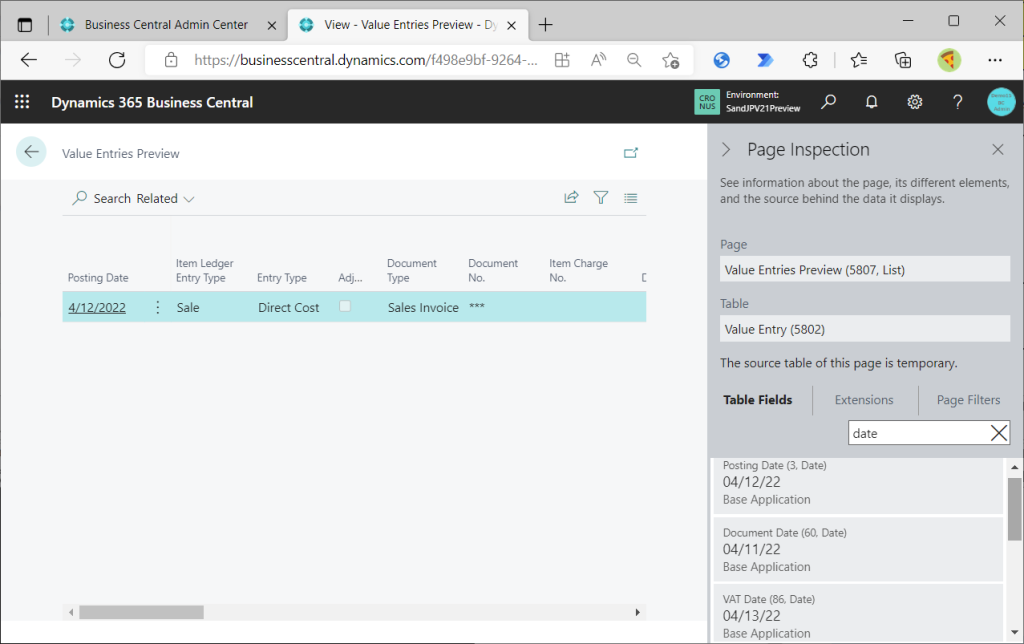Screen dimensions: 1024x644
Task: Click the right arrow of horizontal scrollbar
Action: 637,612
